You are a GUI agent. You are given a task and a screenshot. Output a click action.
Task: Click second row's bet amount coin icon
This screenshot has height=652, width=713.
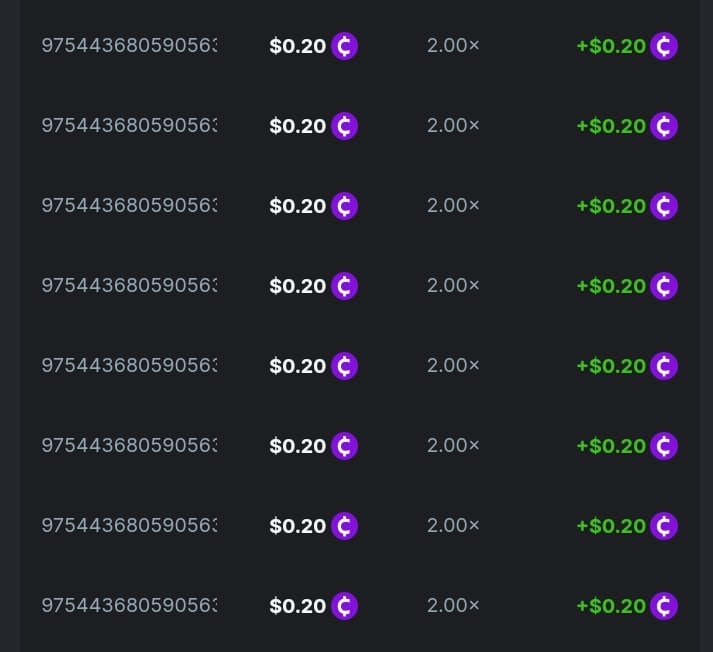click(344, 126)
